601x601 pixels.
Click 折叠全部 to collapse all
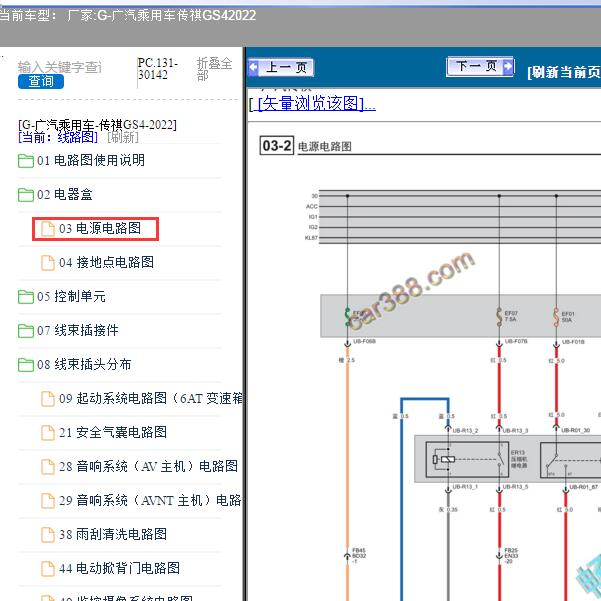tap(214, 69)
